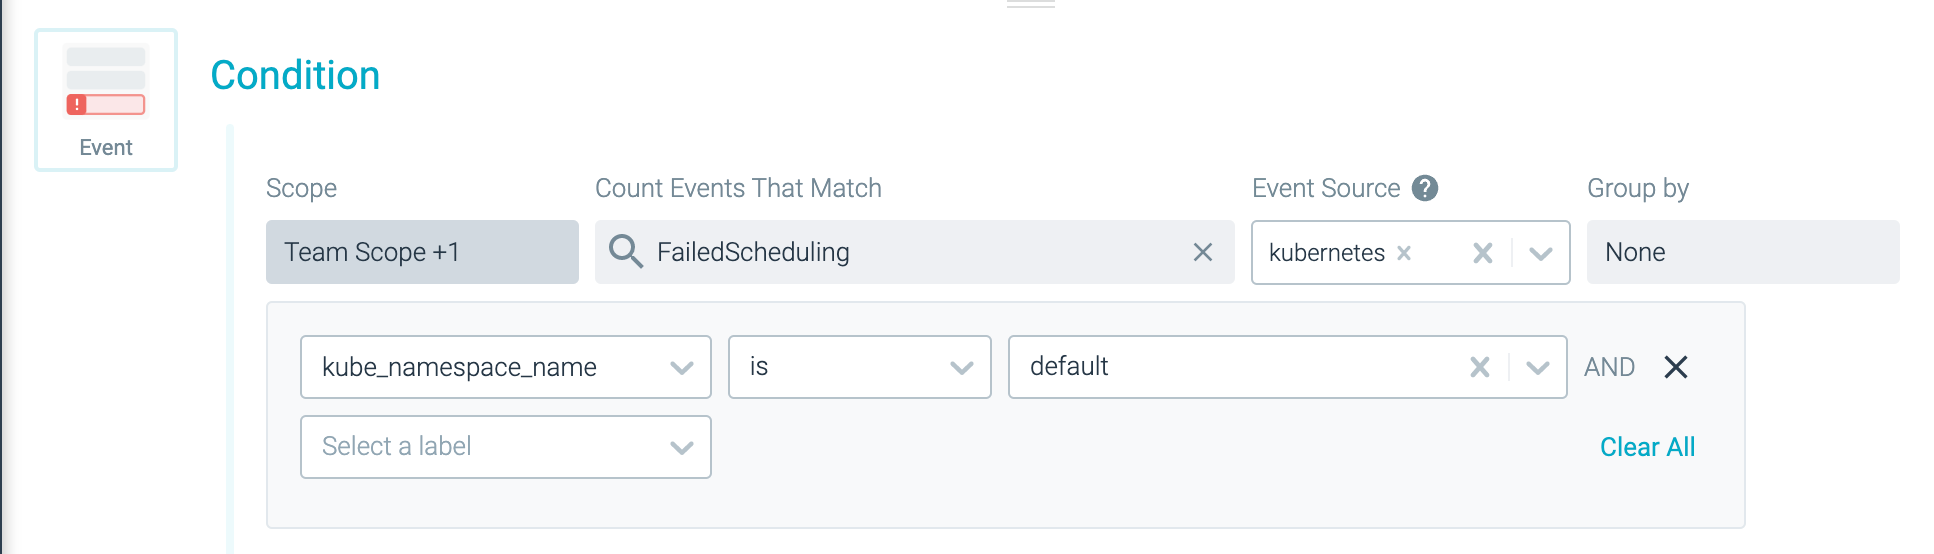Clear the FailedScheduling search text
This screenshot has width=1934, height=554.
pyautogui.click(x=1203, y=252)
